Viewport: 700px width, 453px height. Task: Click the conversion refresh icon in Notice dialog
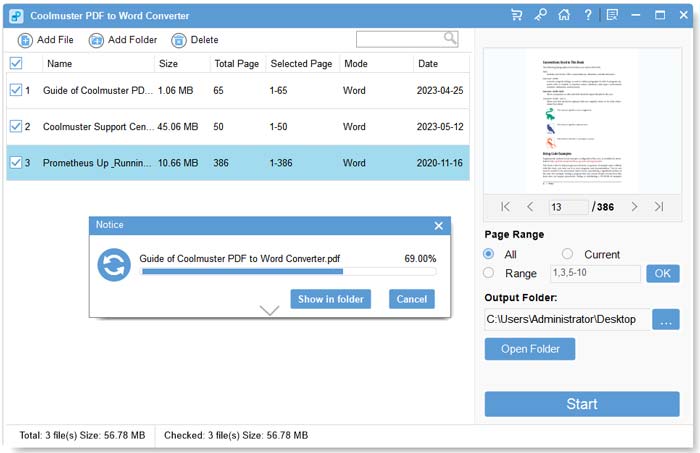pos(114,265)
